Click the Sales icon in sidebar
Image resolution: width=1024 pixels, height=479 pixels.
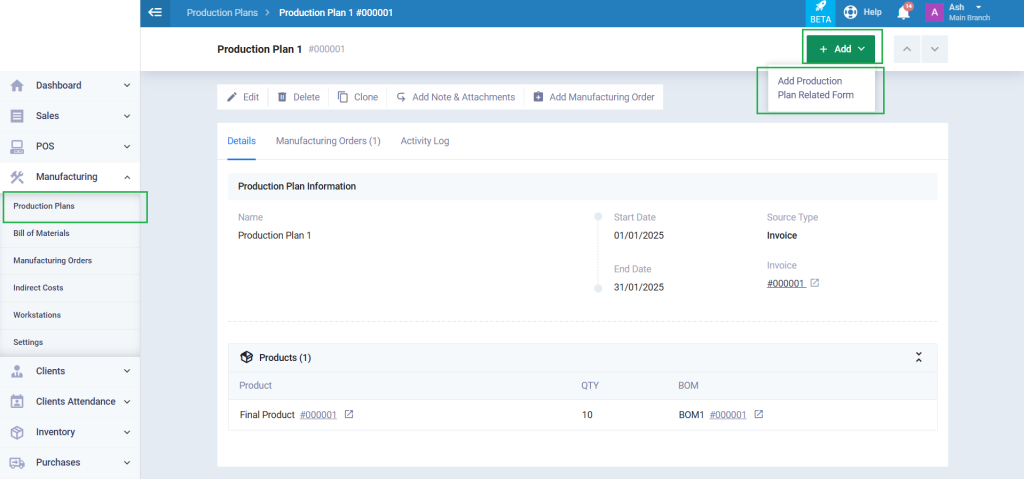click(x=17, y=116)
